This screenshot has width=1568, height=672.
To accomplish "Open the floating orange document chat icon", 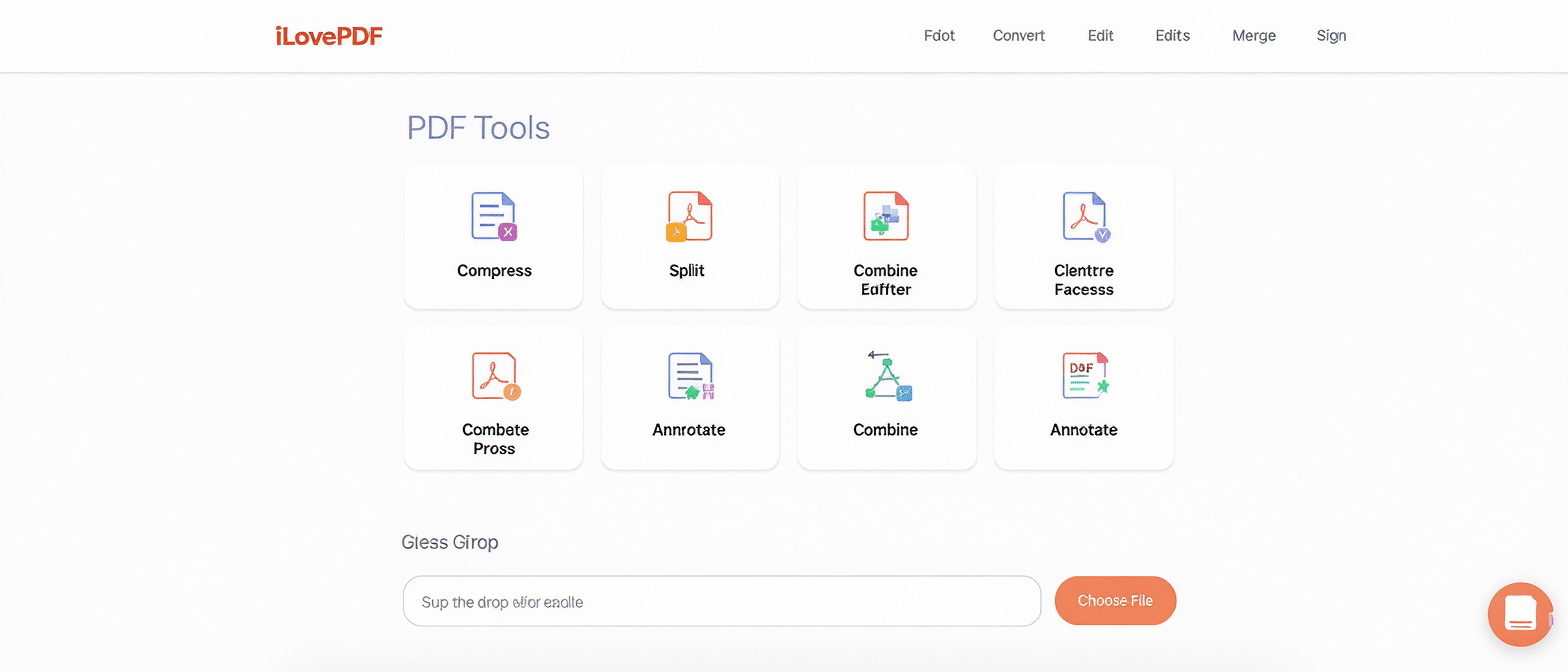I will [x=1520, y=614].
